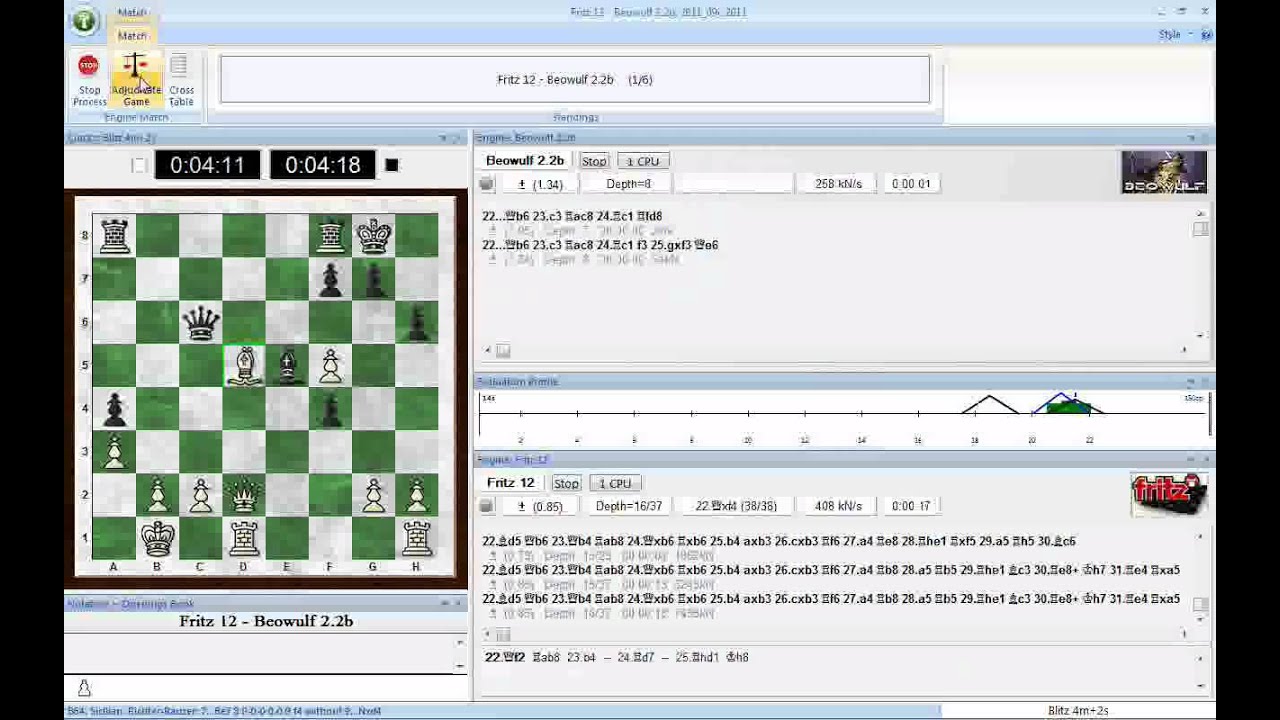Stop the Fritz 12 engine

coord(566,483)
